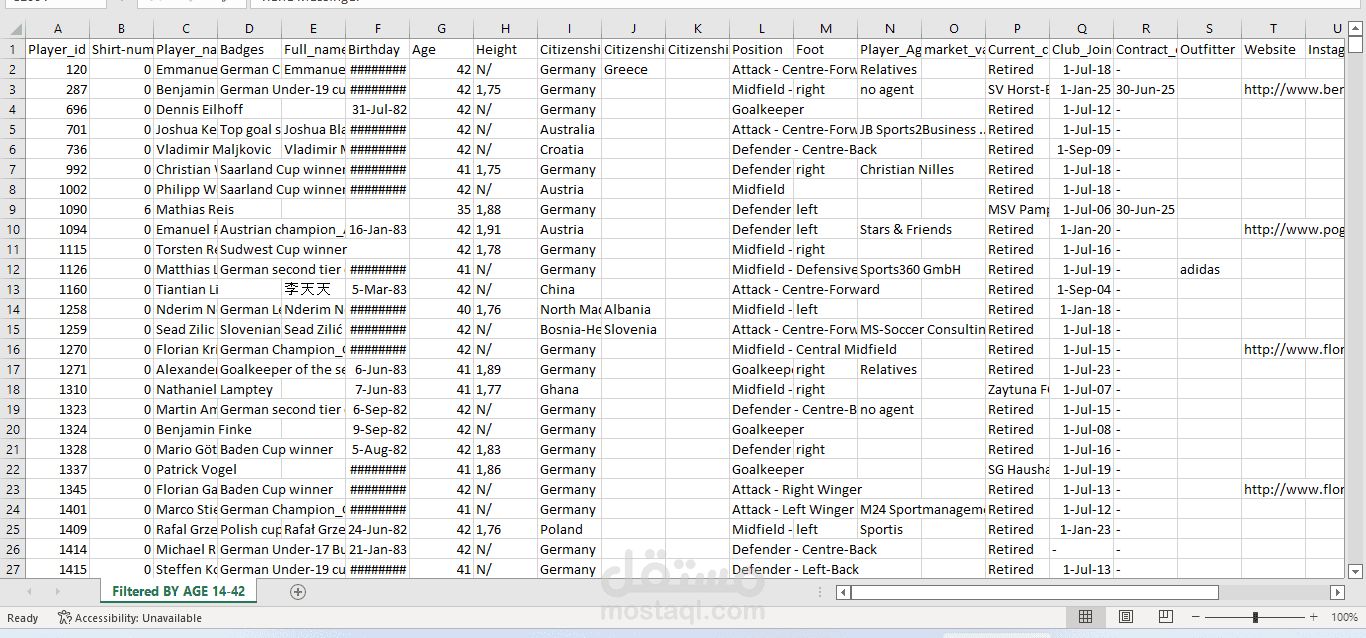Click the horizontal scrollbar left arrow
1366x638 pixels.
(843, 592)
